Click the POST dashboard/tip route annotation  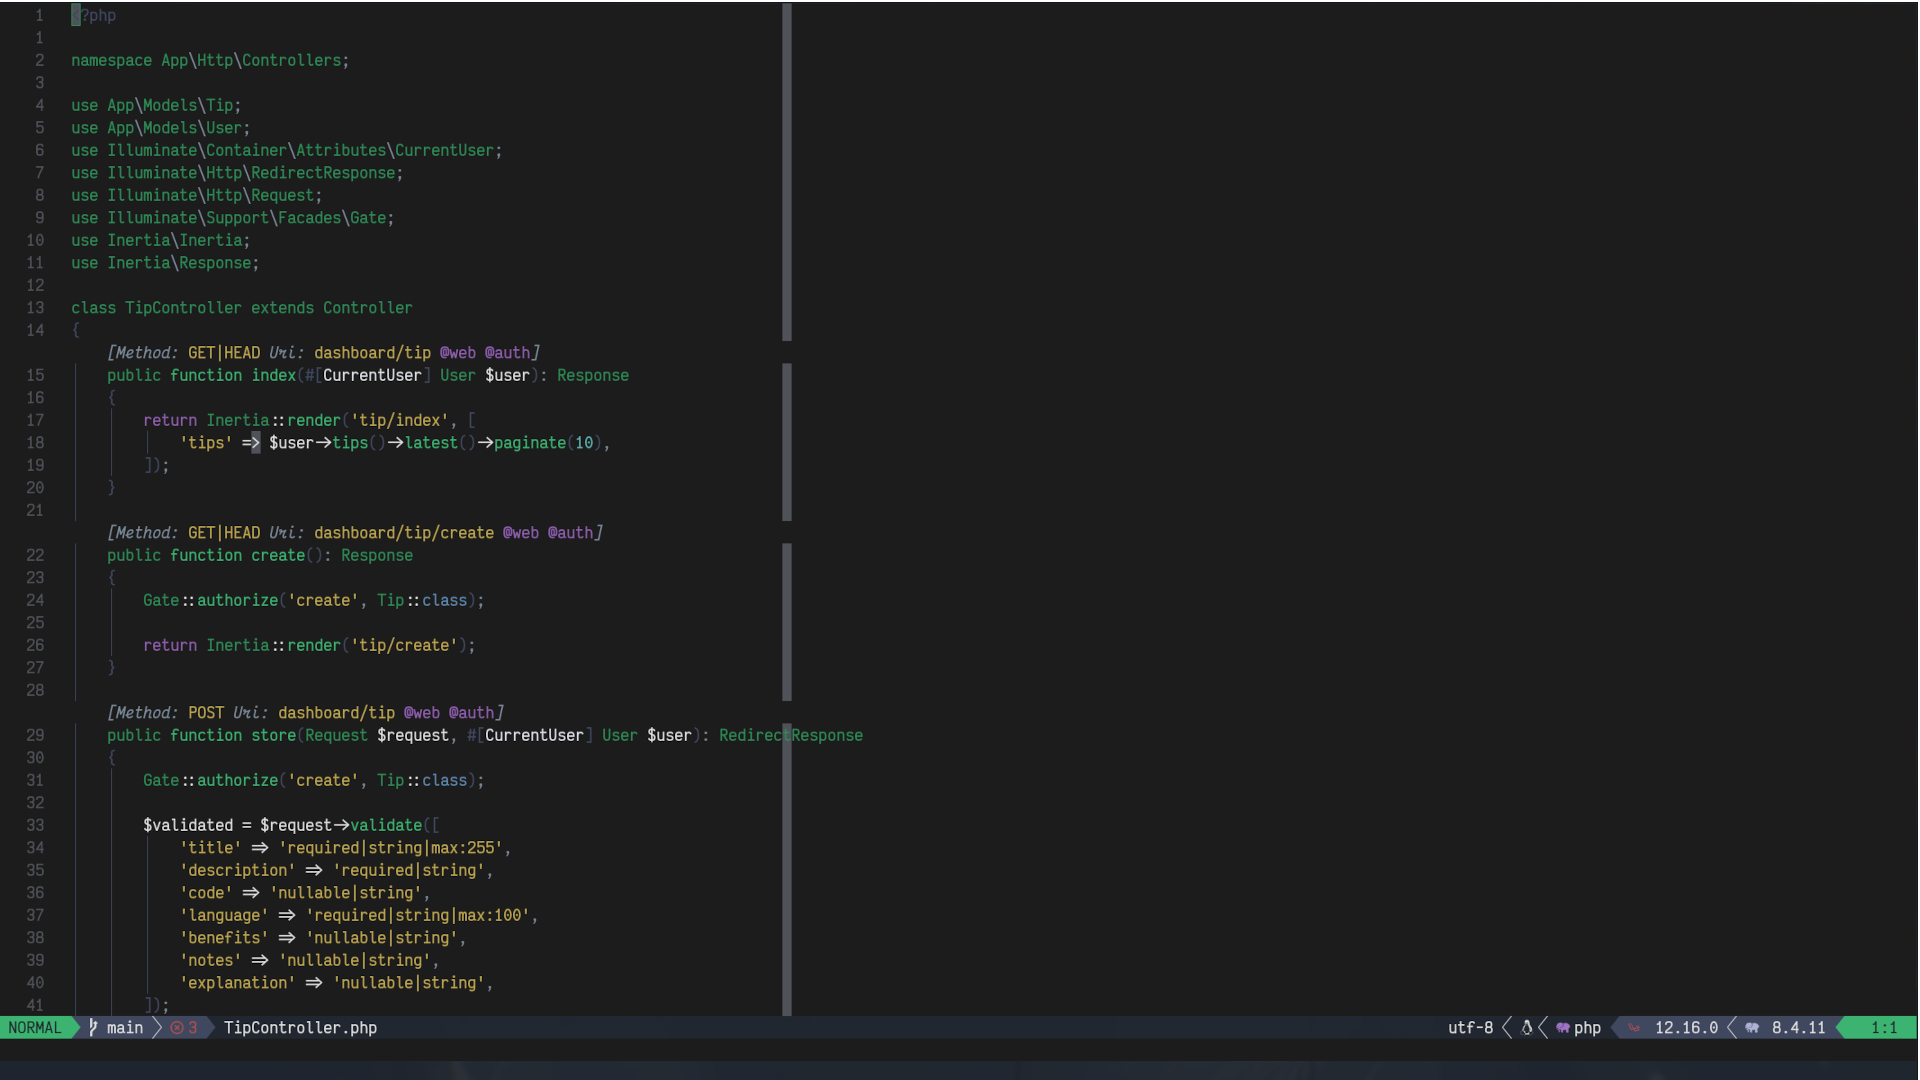point(336,713)
